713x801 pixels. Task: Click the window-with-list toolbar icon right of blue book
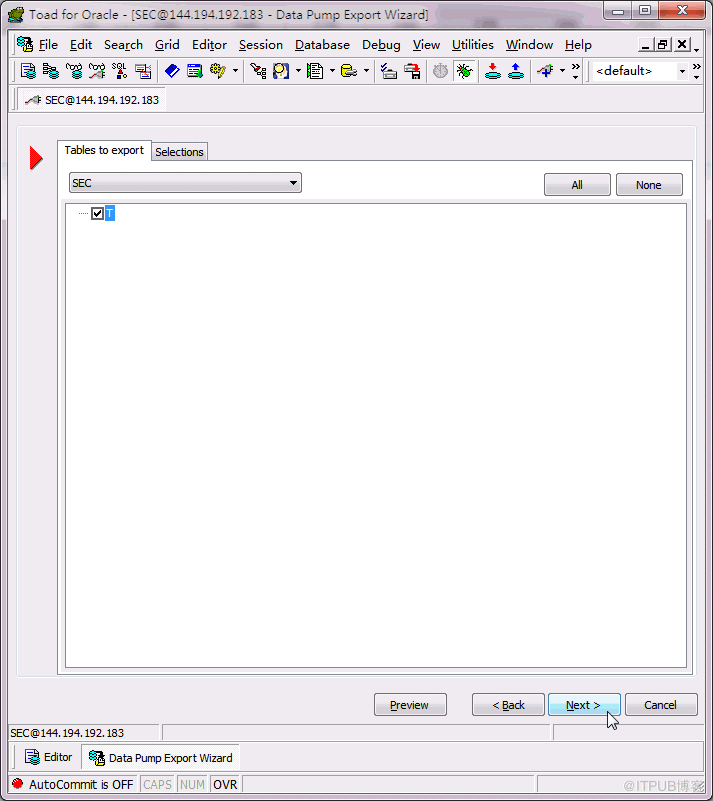195,71
